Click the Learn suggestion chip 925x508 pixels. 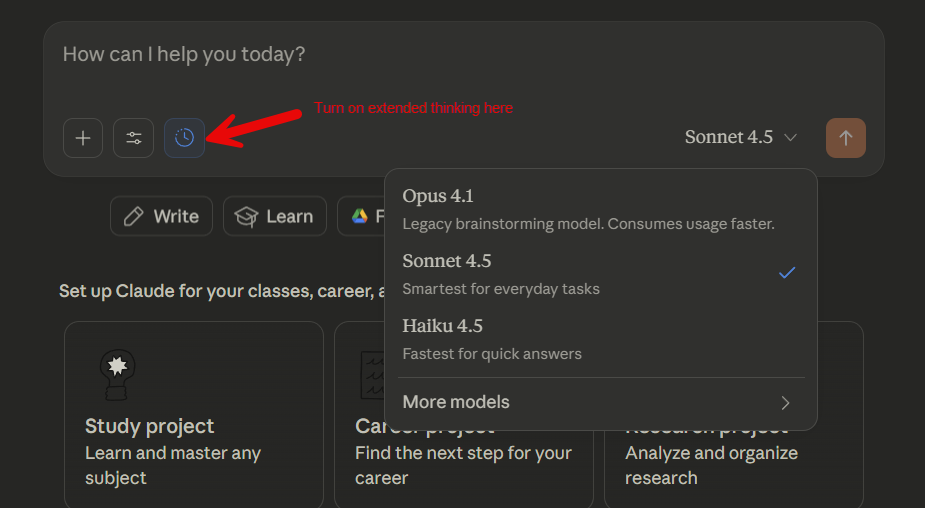tap(274, 217)
